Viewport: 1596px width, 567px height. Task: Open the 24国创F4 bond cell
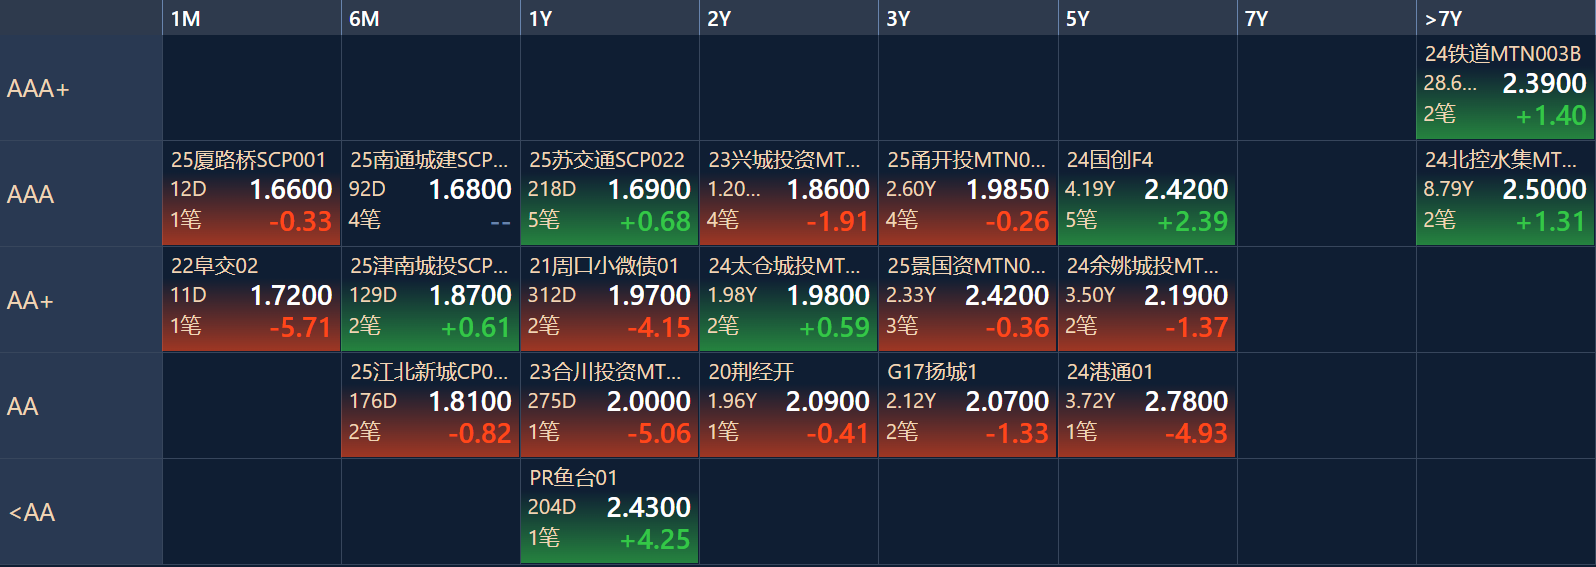[1146, 194]
